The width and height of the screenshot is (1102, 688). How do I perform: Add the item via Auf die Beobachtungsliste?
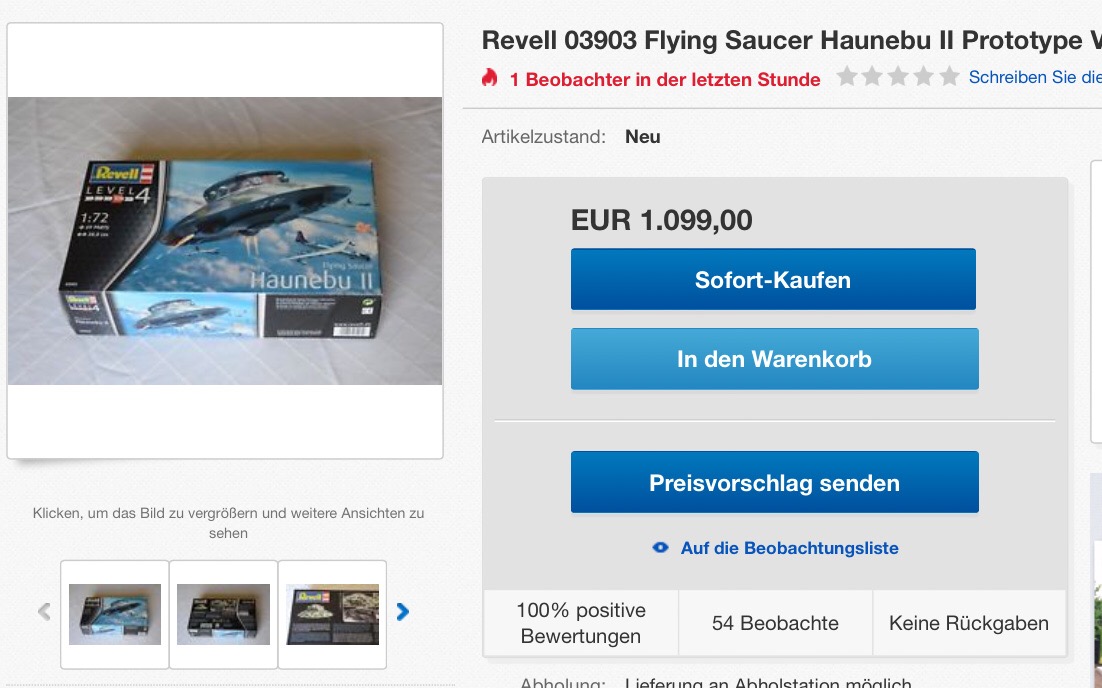click(789, 548)
